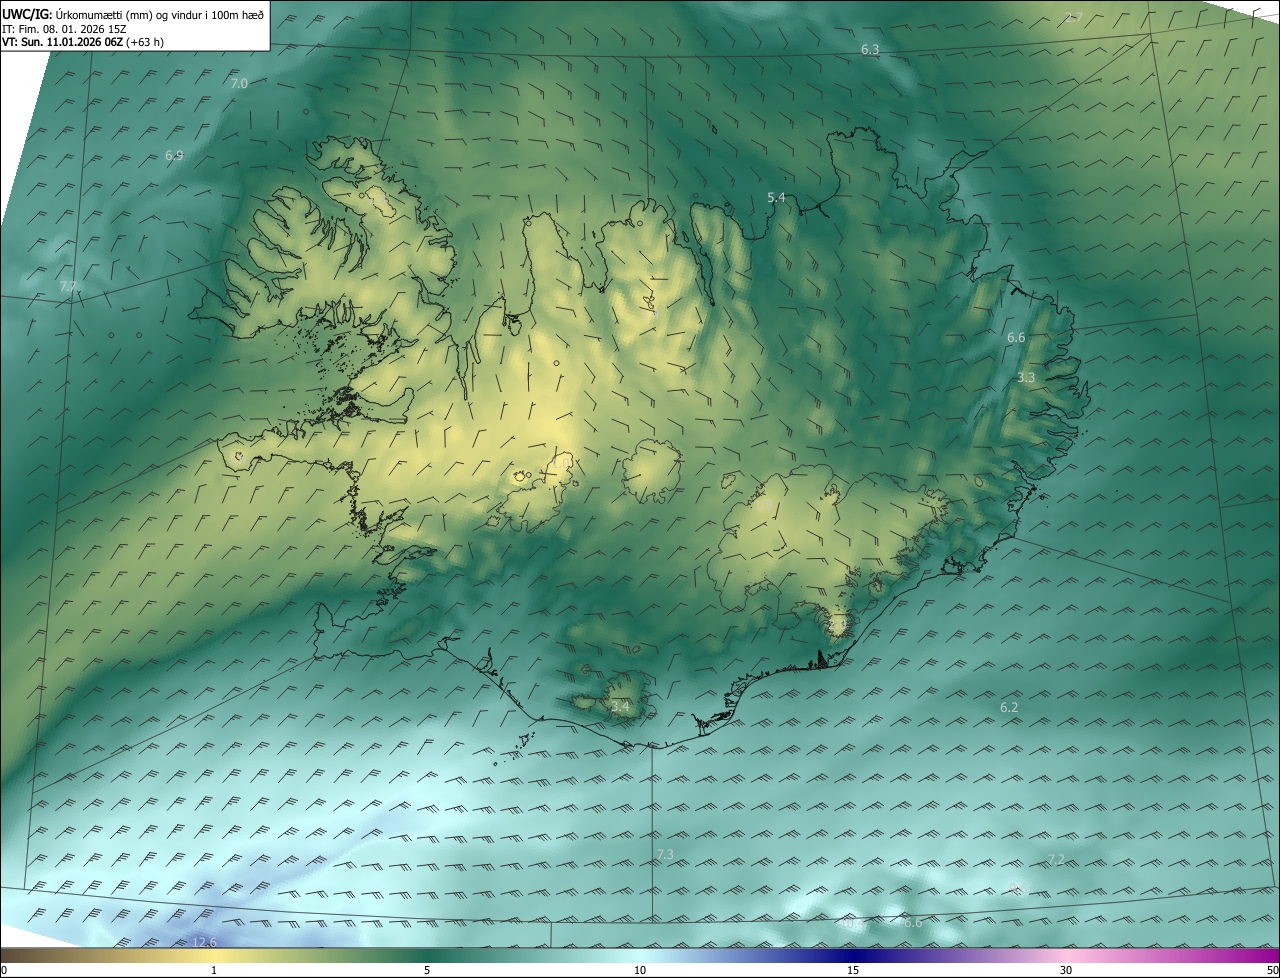Click the '(+63 h)' forecast offset
This screenshot has height=978, width=1280.
(x=146, y=43)
